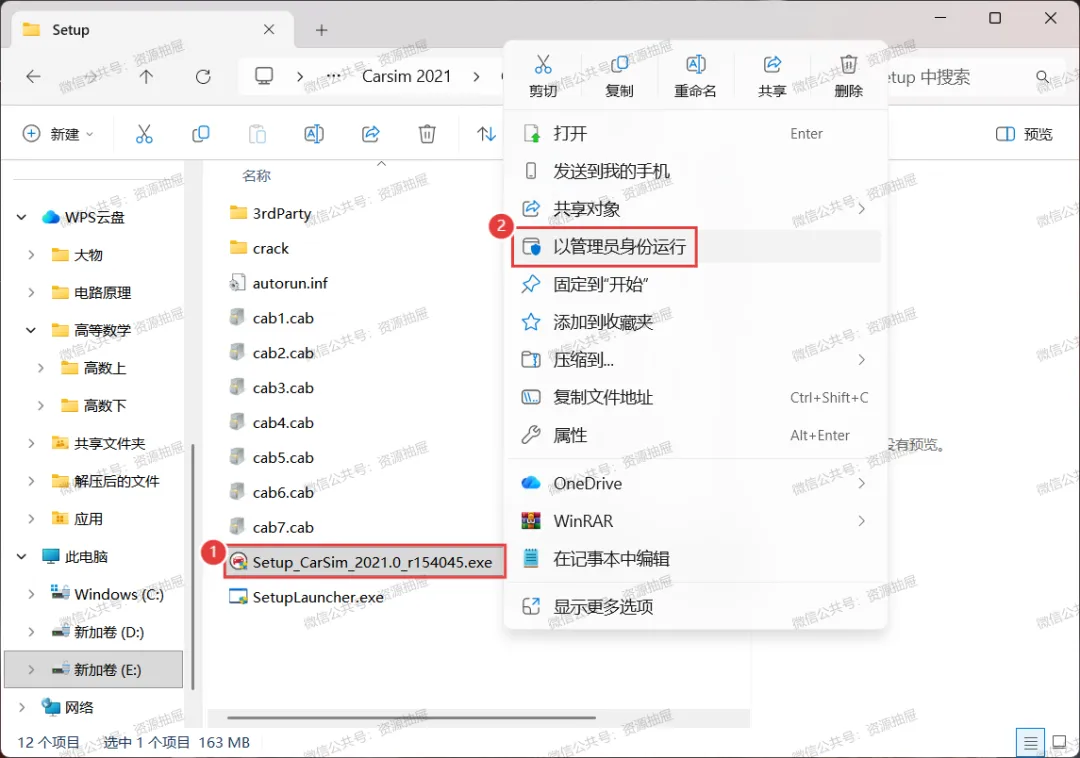The image size is (1080, 758).
Task: Select the SetupLauncher.exe file
Action: (x=307, y=597)
